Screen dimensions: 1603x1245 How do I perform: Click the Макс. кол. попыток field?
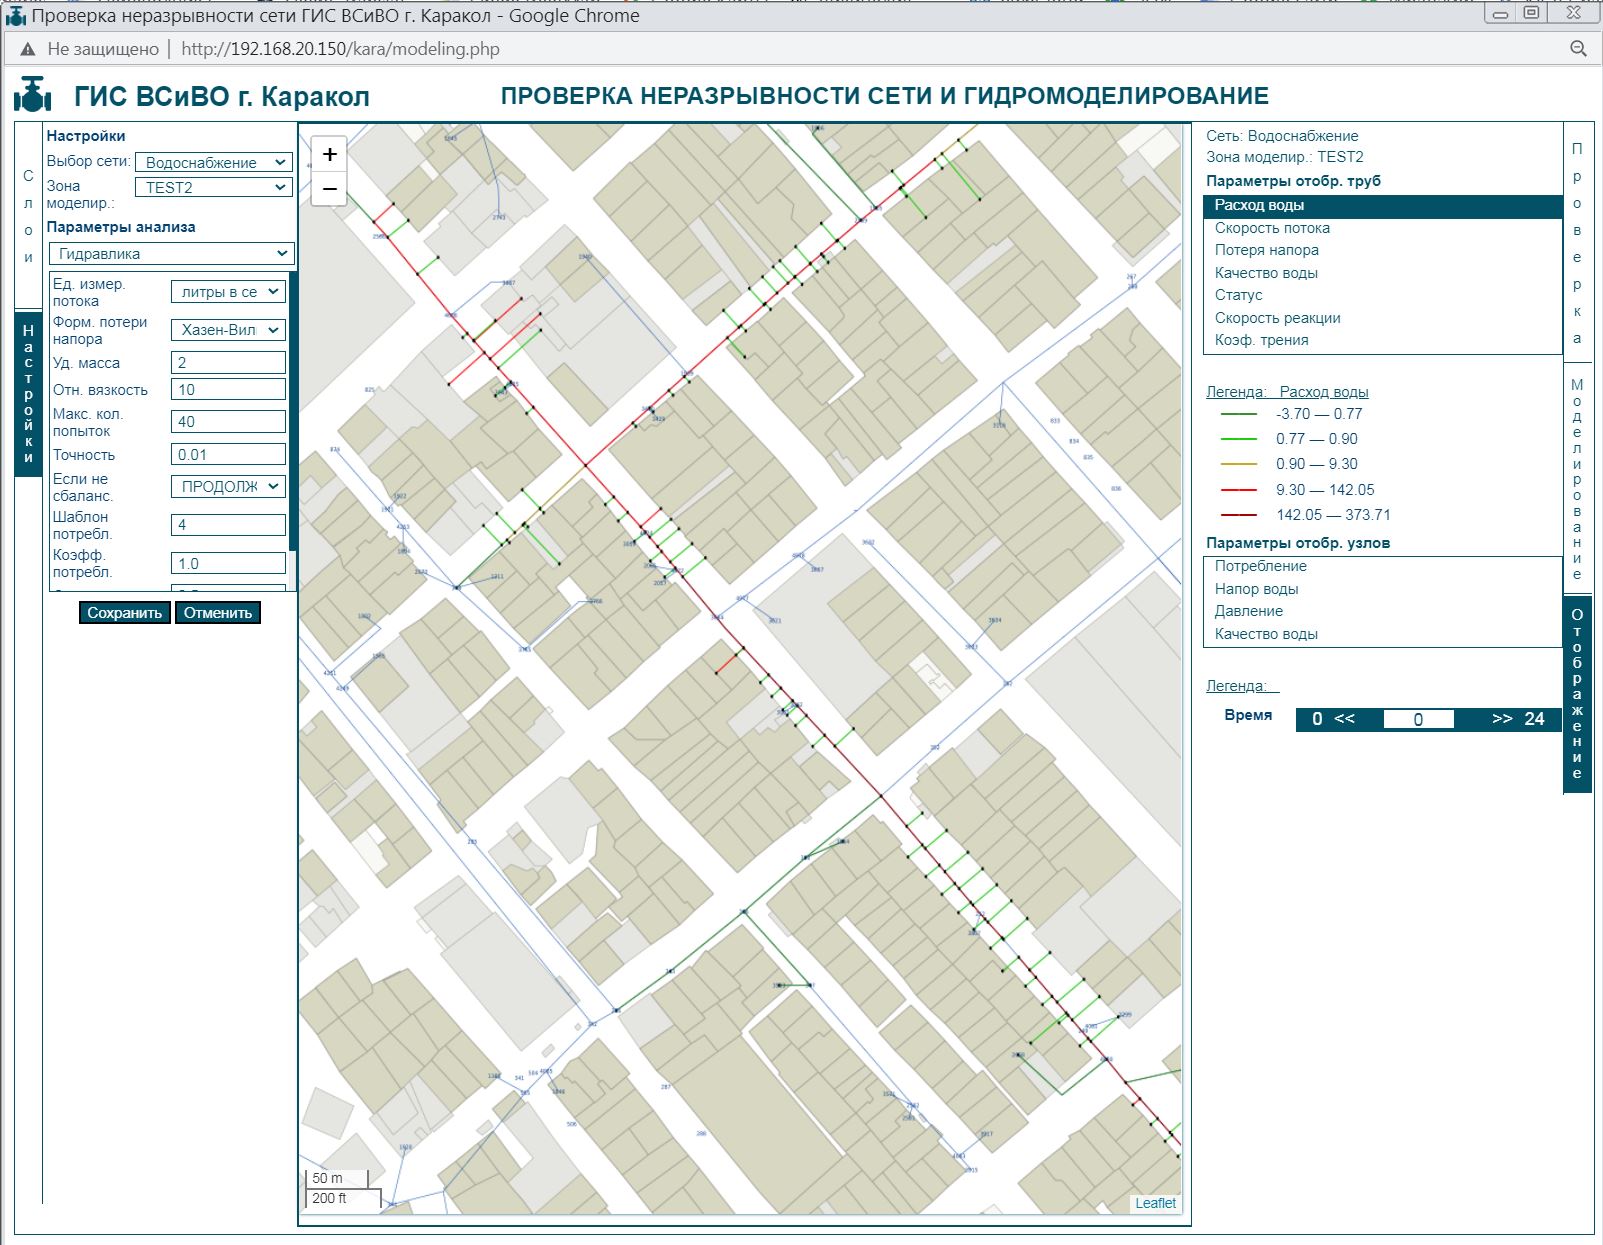pos(228,422)
